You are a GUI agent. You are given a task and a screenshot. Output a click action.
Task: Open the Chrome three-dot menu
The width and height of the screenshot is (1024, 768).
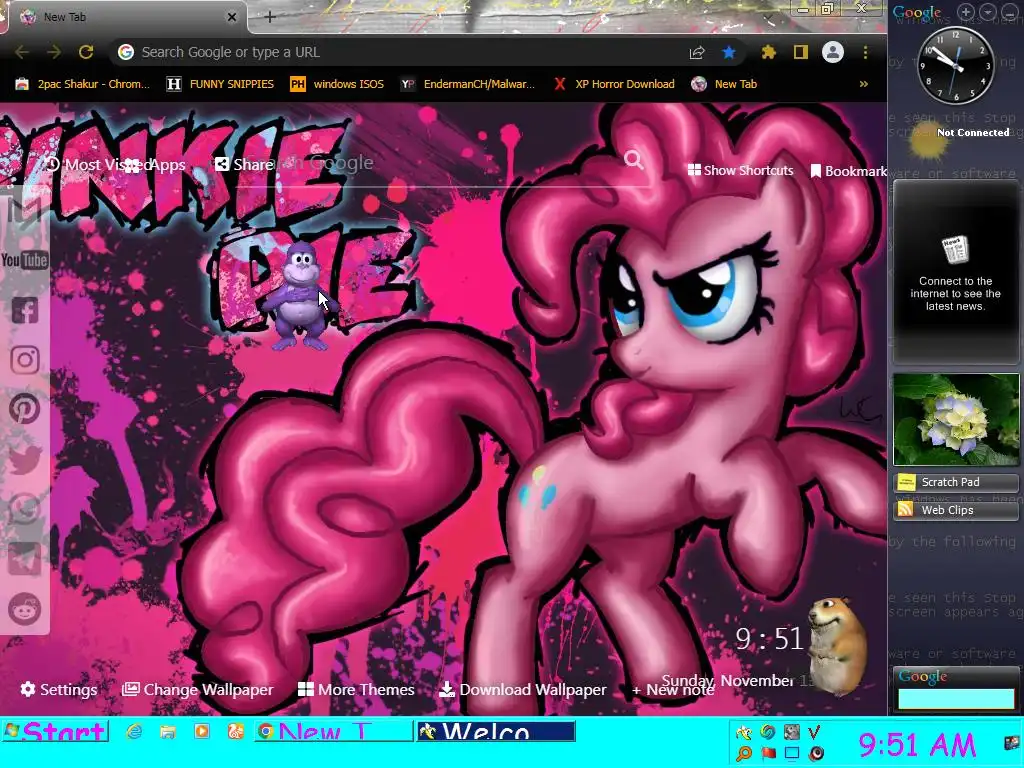[865, 52]
